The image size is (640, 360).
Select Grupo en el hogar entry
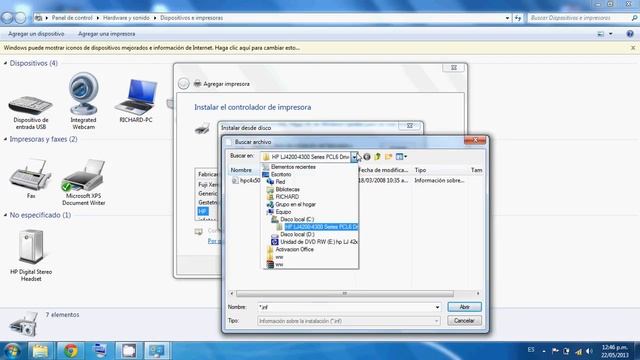click(x=295, y=204)
